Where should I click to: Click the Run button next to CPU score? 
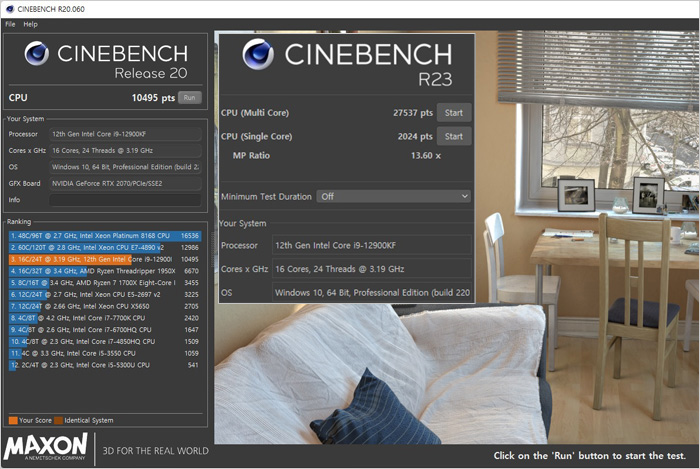pos(189,98)
